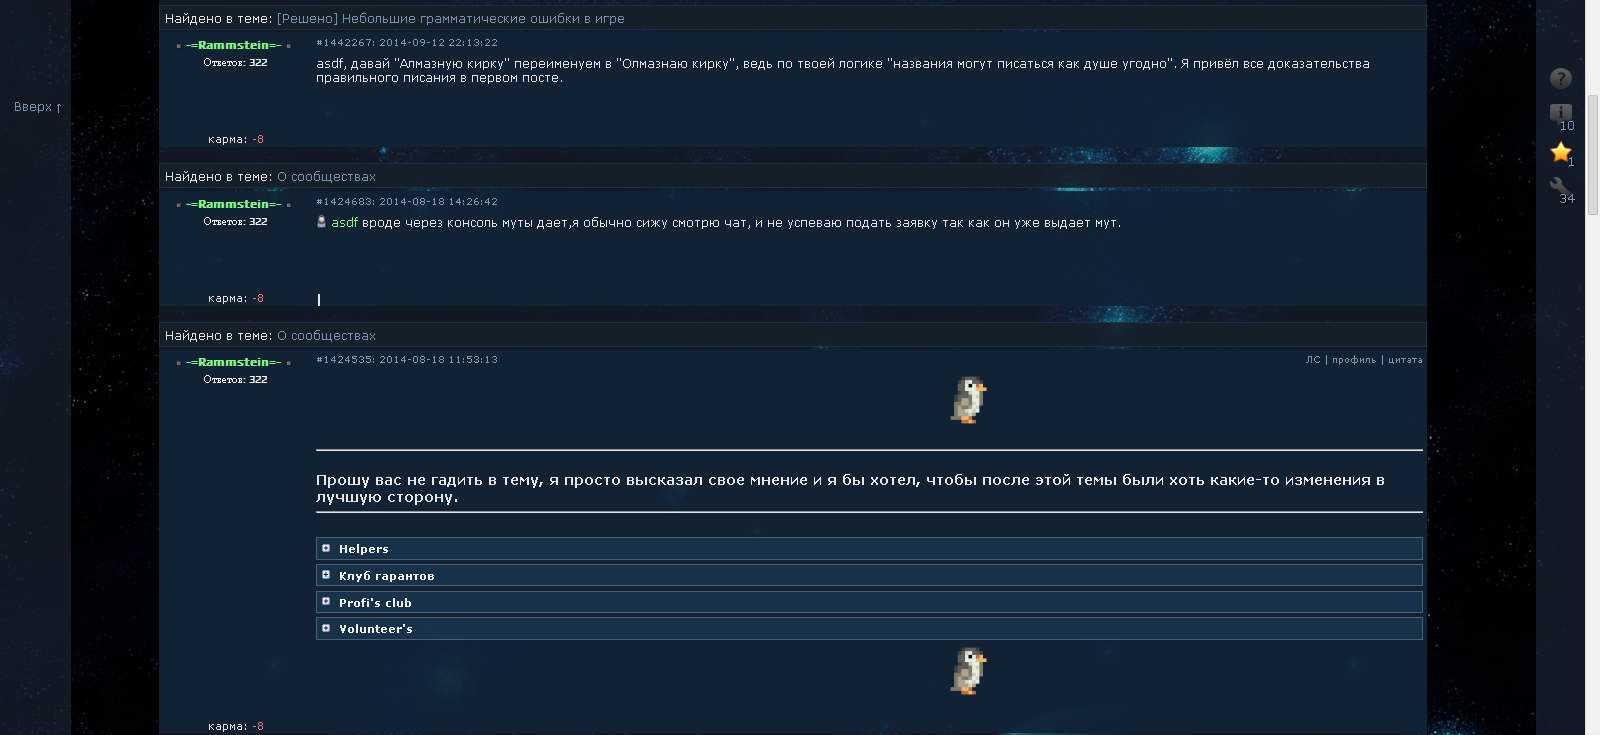Expand the Helpers spoiler
1600x735 pixels.
869,548
